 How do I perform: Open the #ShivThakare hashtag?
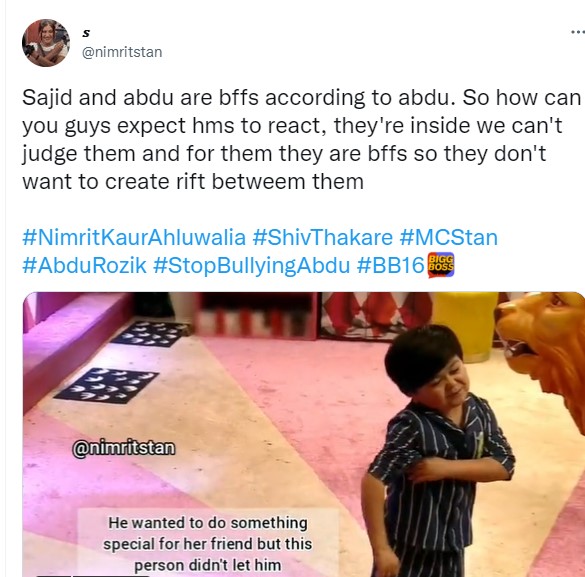click(323, 238)
